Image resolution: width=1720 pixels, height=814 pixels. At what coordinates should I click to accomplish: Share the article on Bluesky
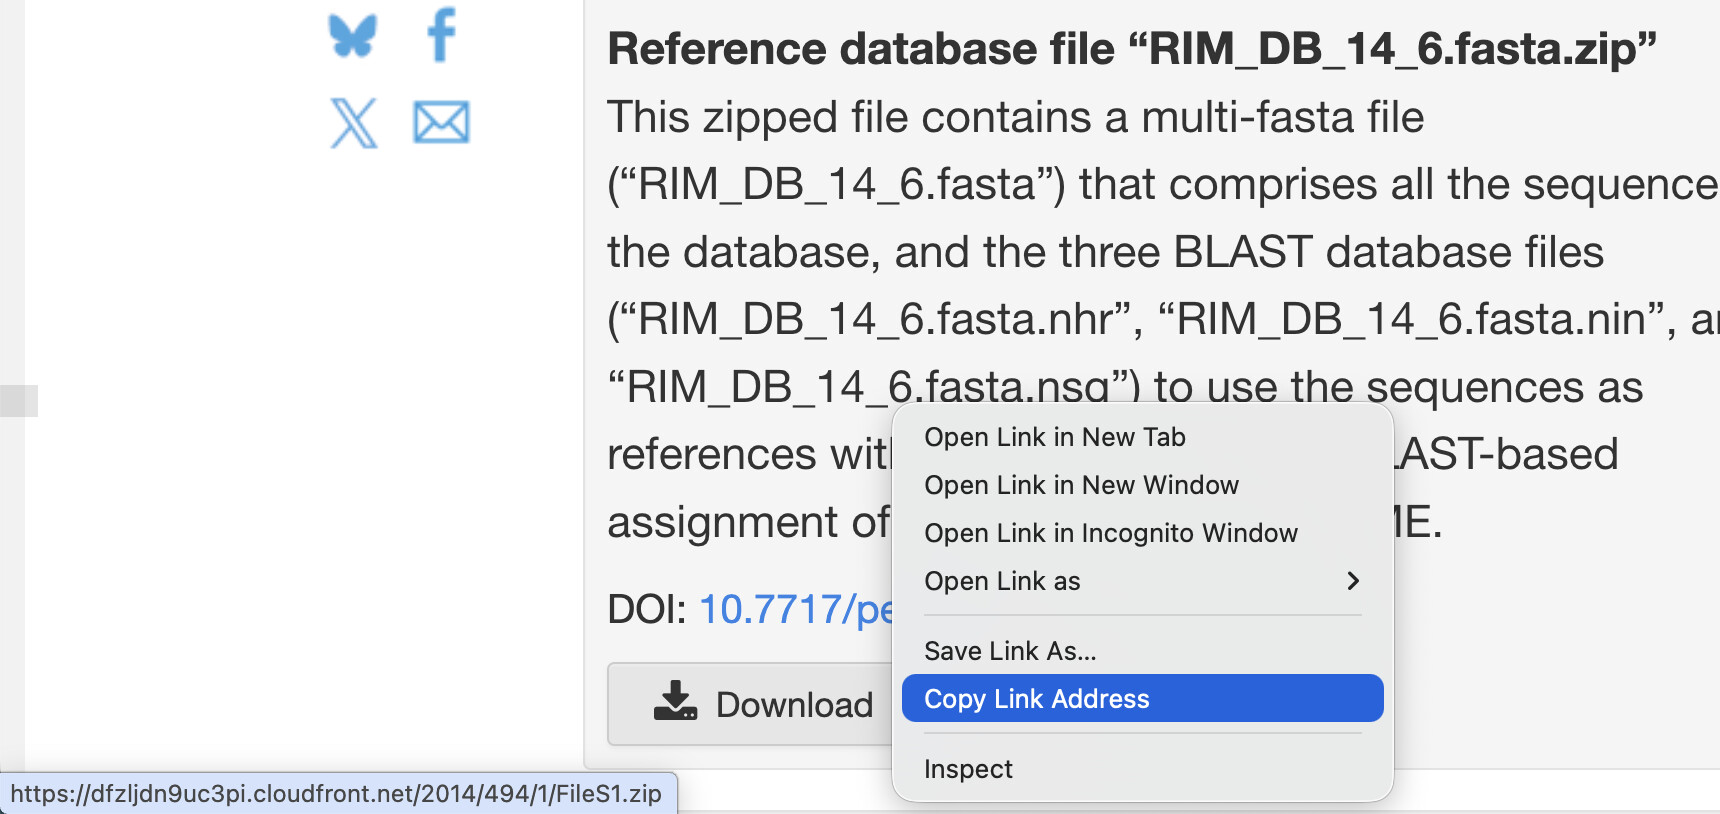[x=352, y=36]
